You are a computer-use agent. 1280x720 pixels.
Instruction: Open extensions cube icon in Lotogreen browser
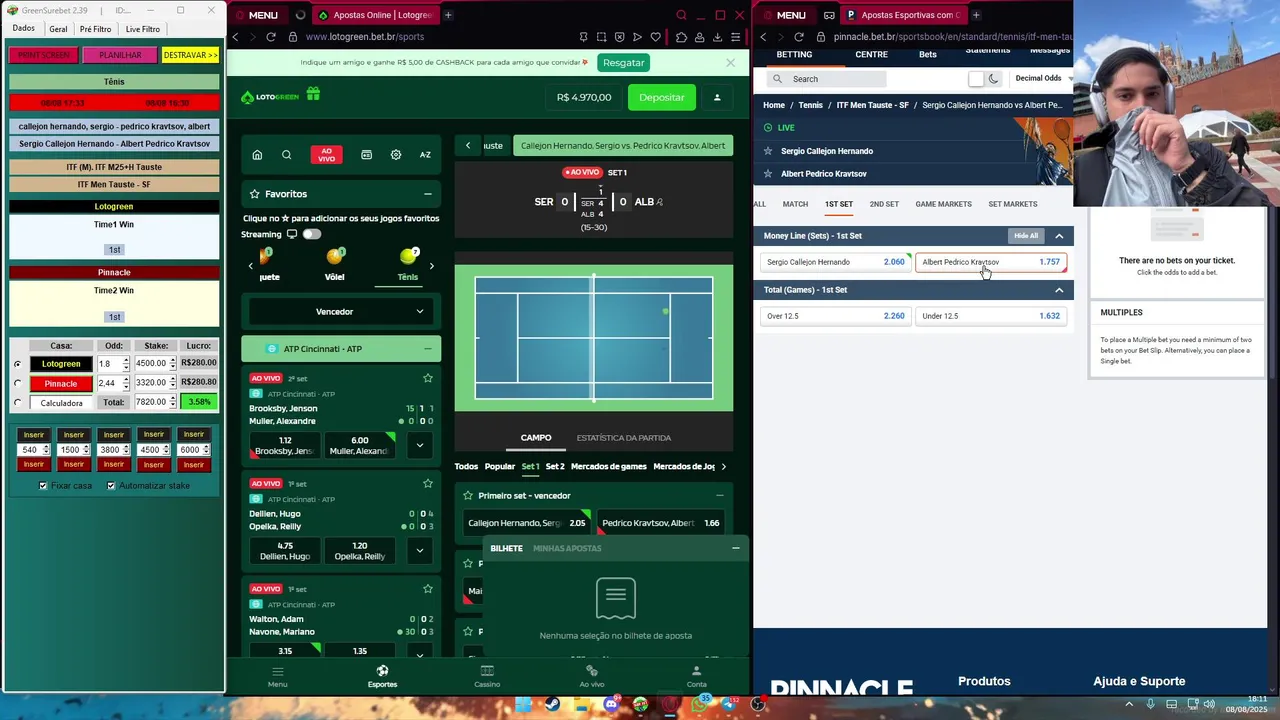[681, 37]
